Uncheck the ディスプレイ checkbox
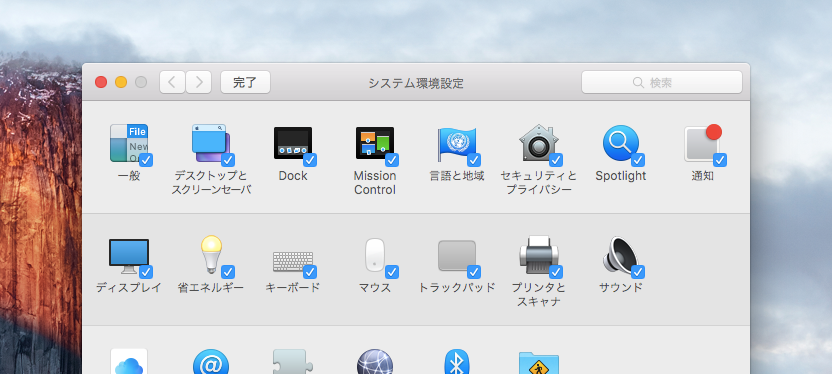Screen dimensions: 832x374 146,272
